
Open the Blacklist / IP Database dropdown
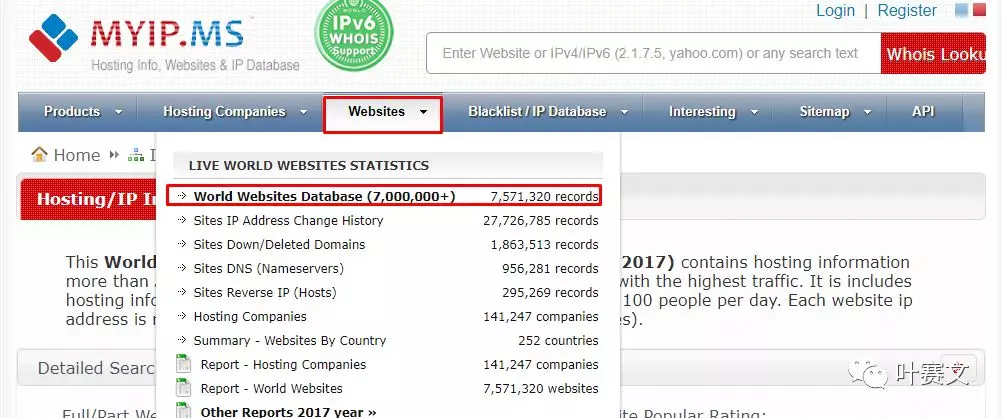(x=548, y=112)
